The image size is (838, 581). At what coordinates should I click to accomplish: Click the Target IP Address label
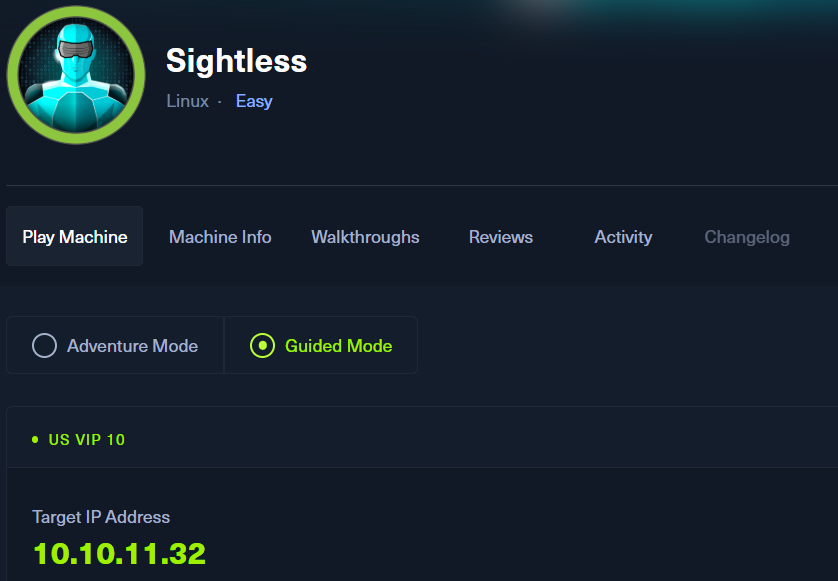[x=101, y=517]
